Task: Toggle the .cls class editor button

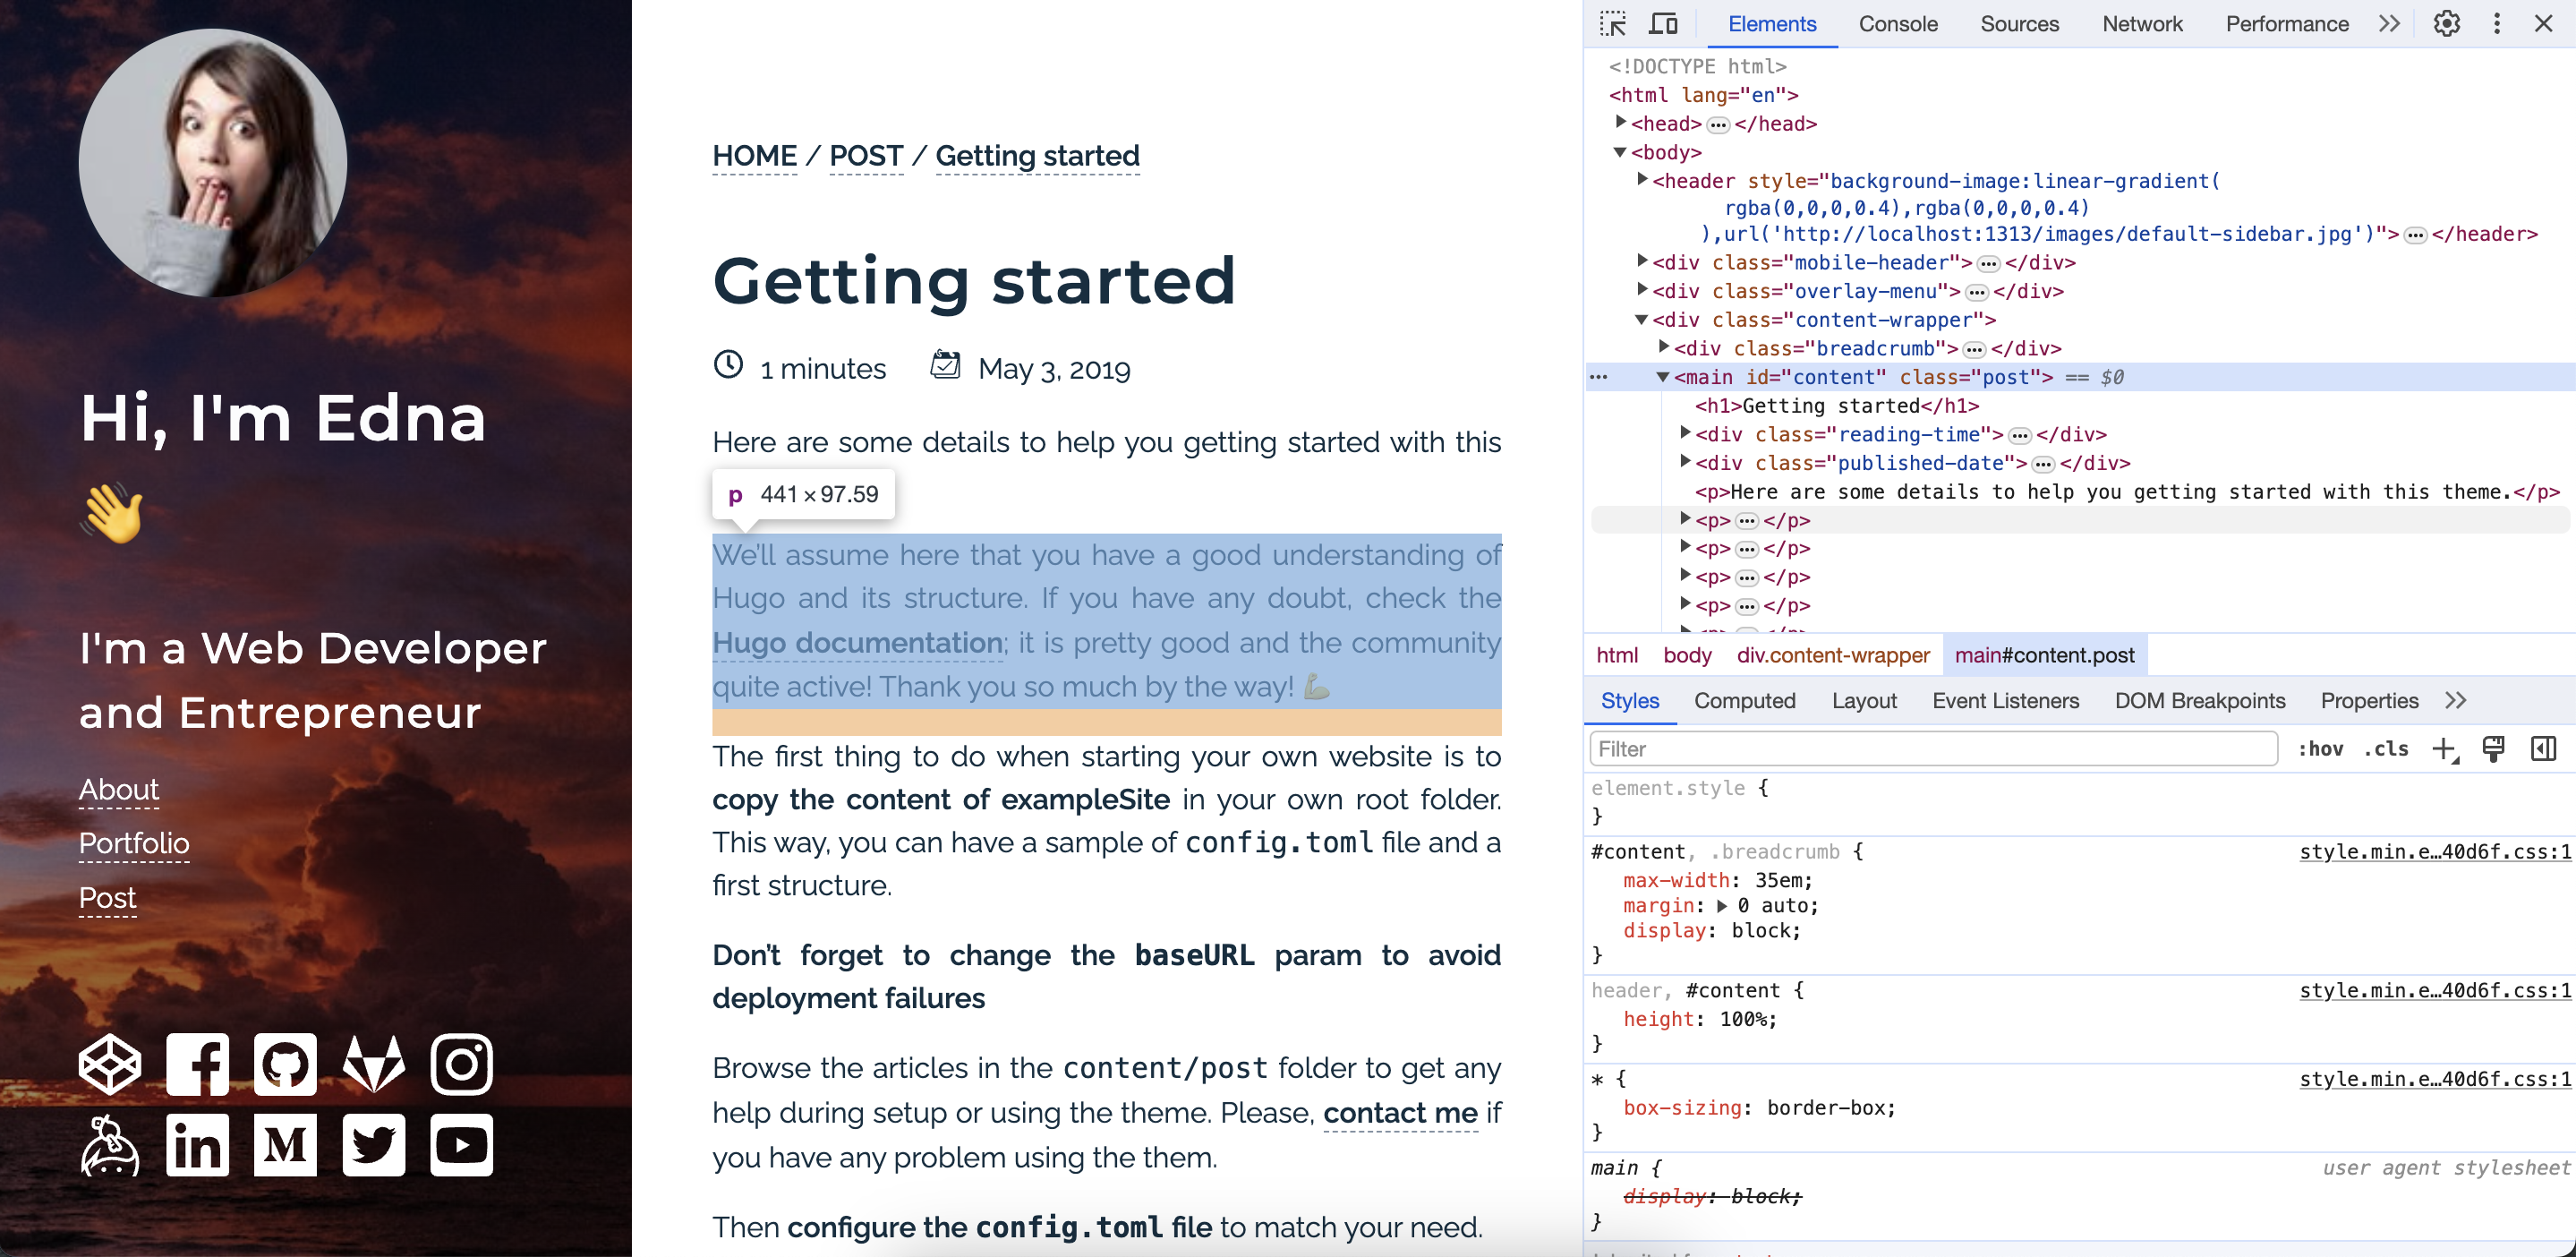Action: 2386,749
